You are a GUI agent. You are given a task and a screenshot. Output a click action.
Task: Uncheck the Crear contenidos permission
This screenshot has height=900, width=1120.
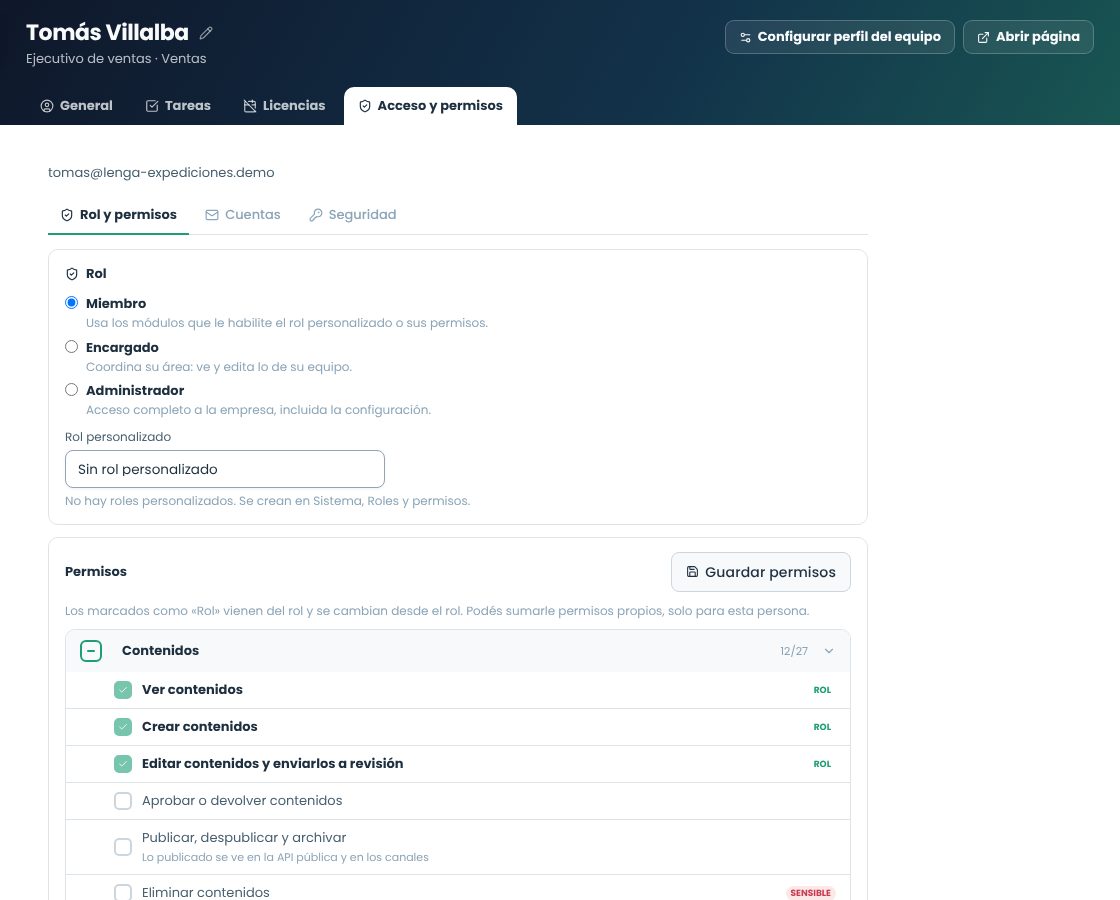123,727
